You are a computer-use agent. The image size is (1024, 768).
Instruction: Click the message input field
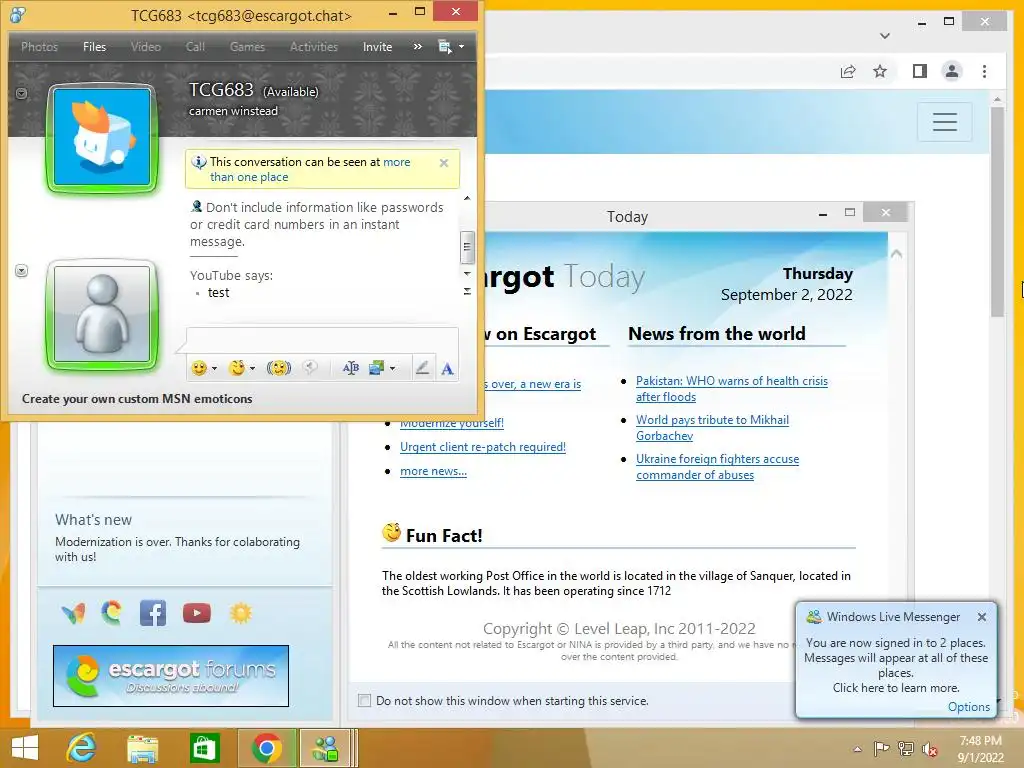[323, 341]
